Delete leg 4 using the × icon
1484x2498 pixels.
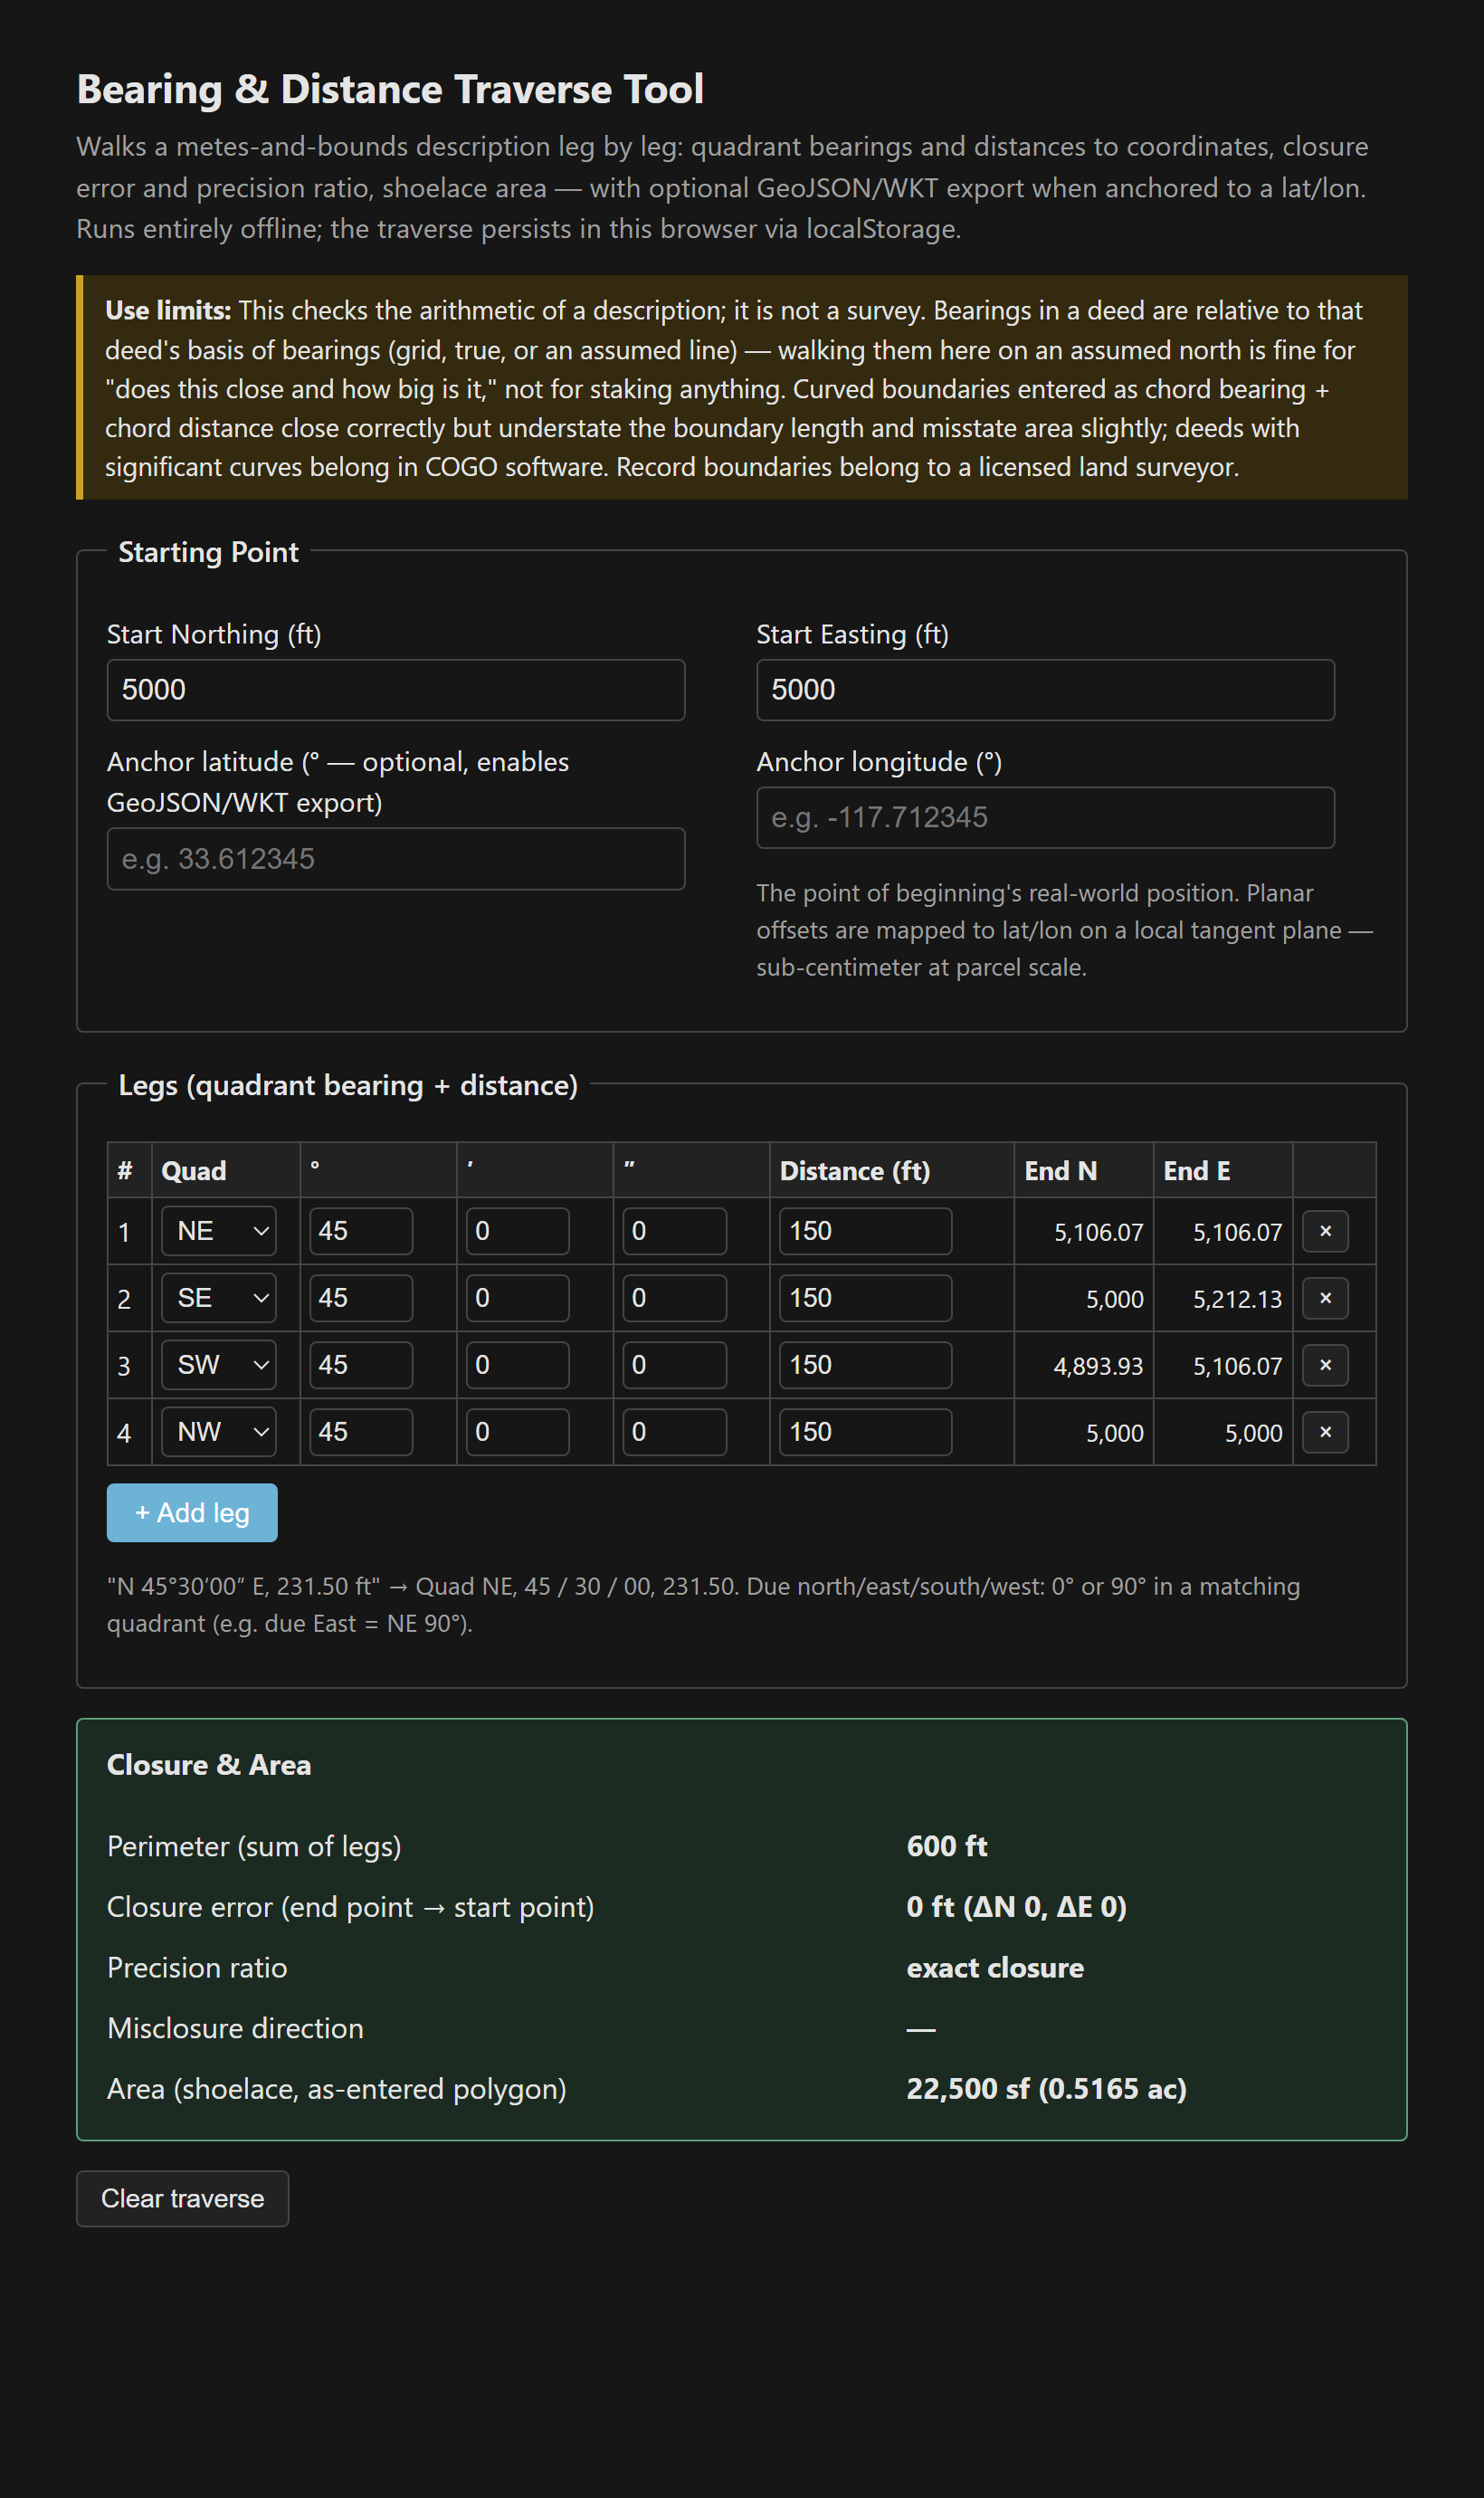(x=1325, y=1432)
